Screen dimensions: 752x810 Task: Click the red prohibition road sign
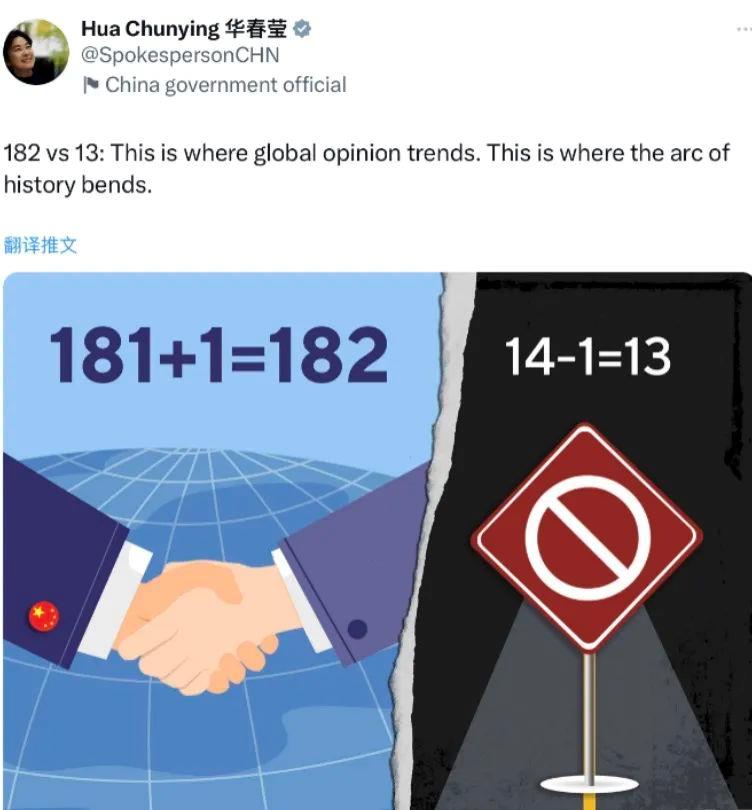[x=587, y=536]
